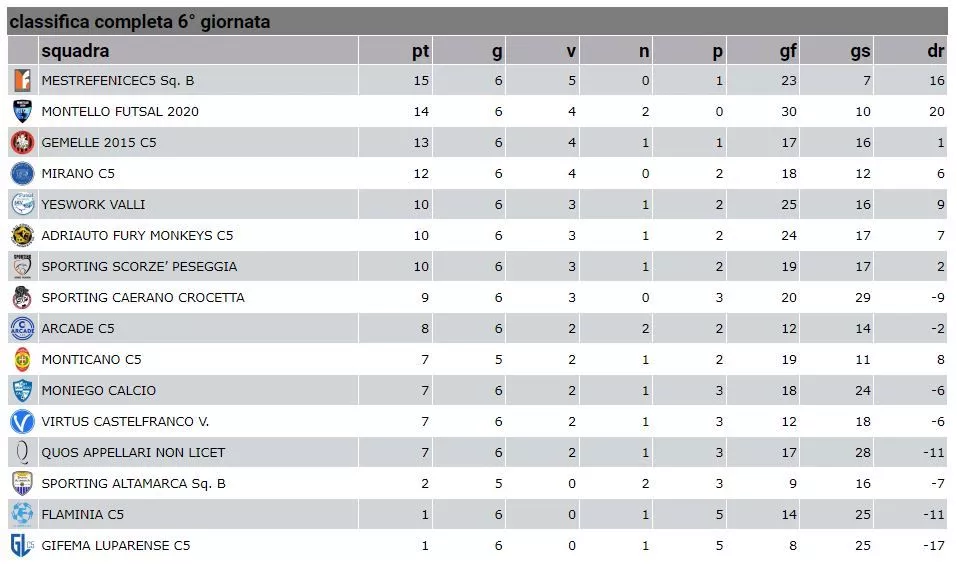
Task: Open the MONIEGO CALCIO team name
Action: click(x=99, y=390)
